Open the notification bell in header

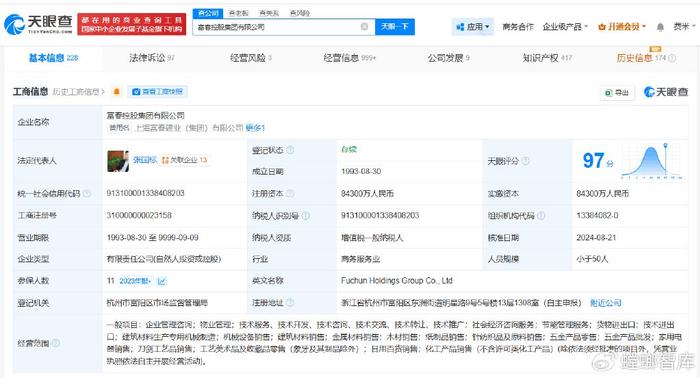click(x=660, y=27)
